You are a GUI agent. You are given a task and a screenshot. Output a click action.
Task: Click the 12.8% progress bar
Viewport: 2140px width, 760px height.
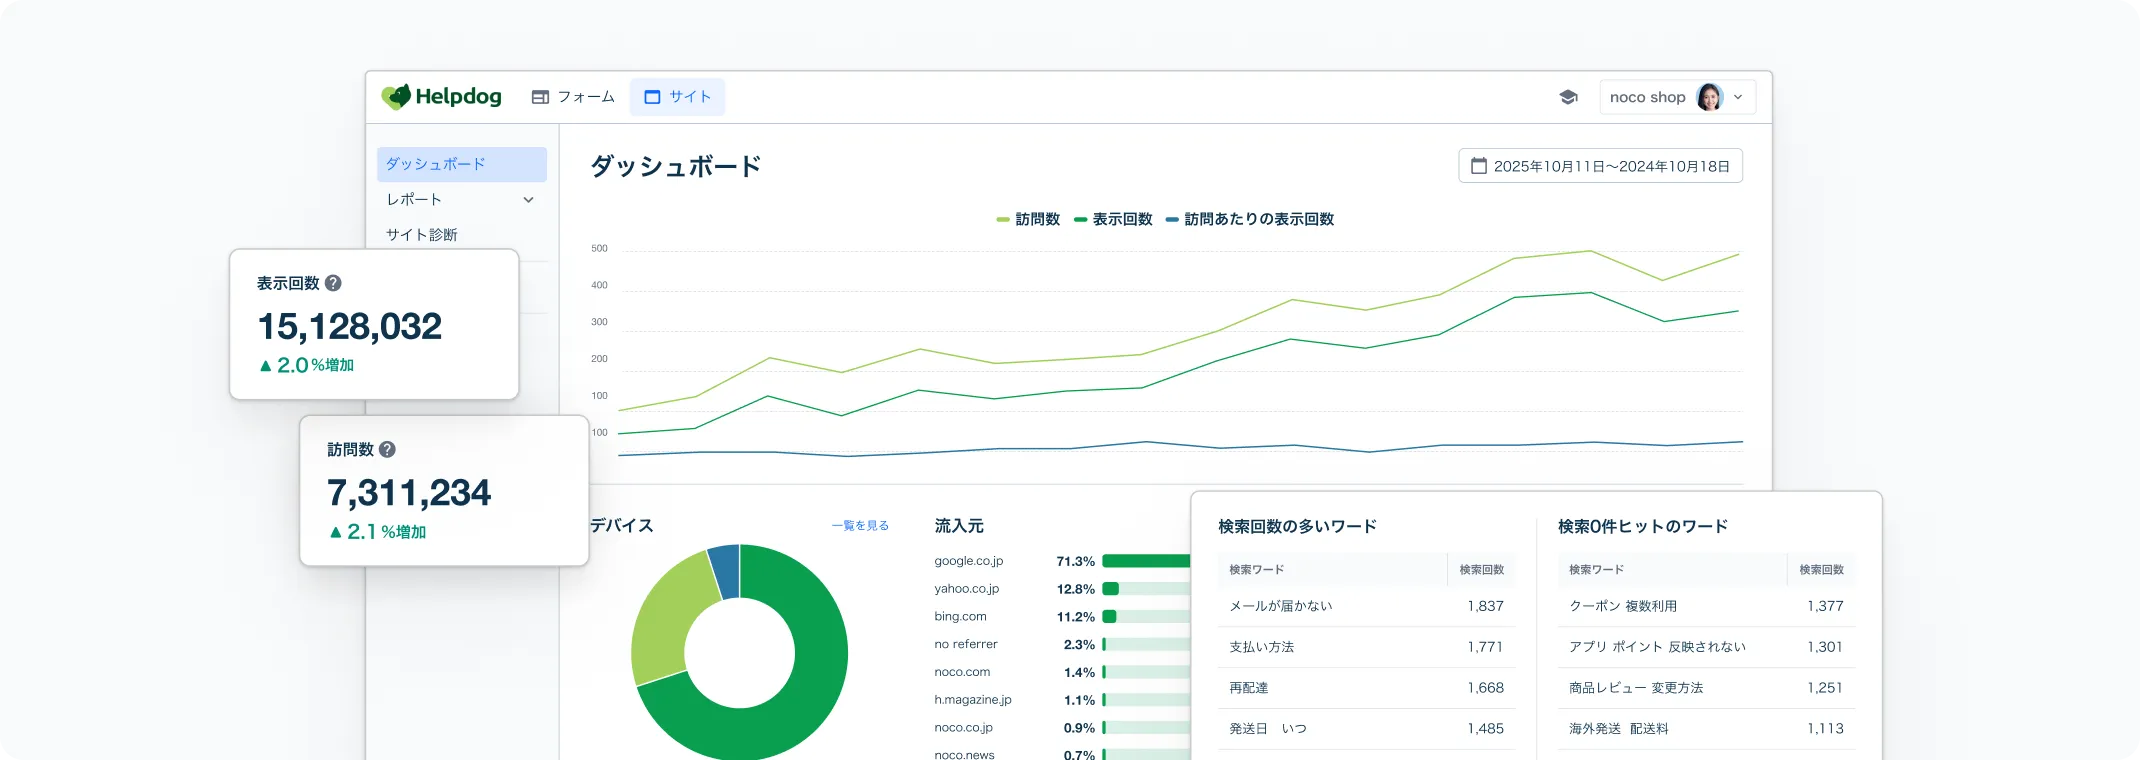[x=1146, y=589]
